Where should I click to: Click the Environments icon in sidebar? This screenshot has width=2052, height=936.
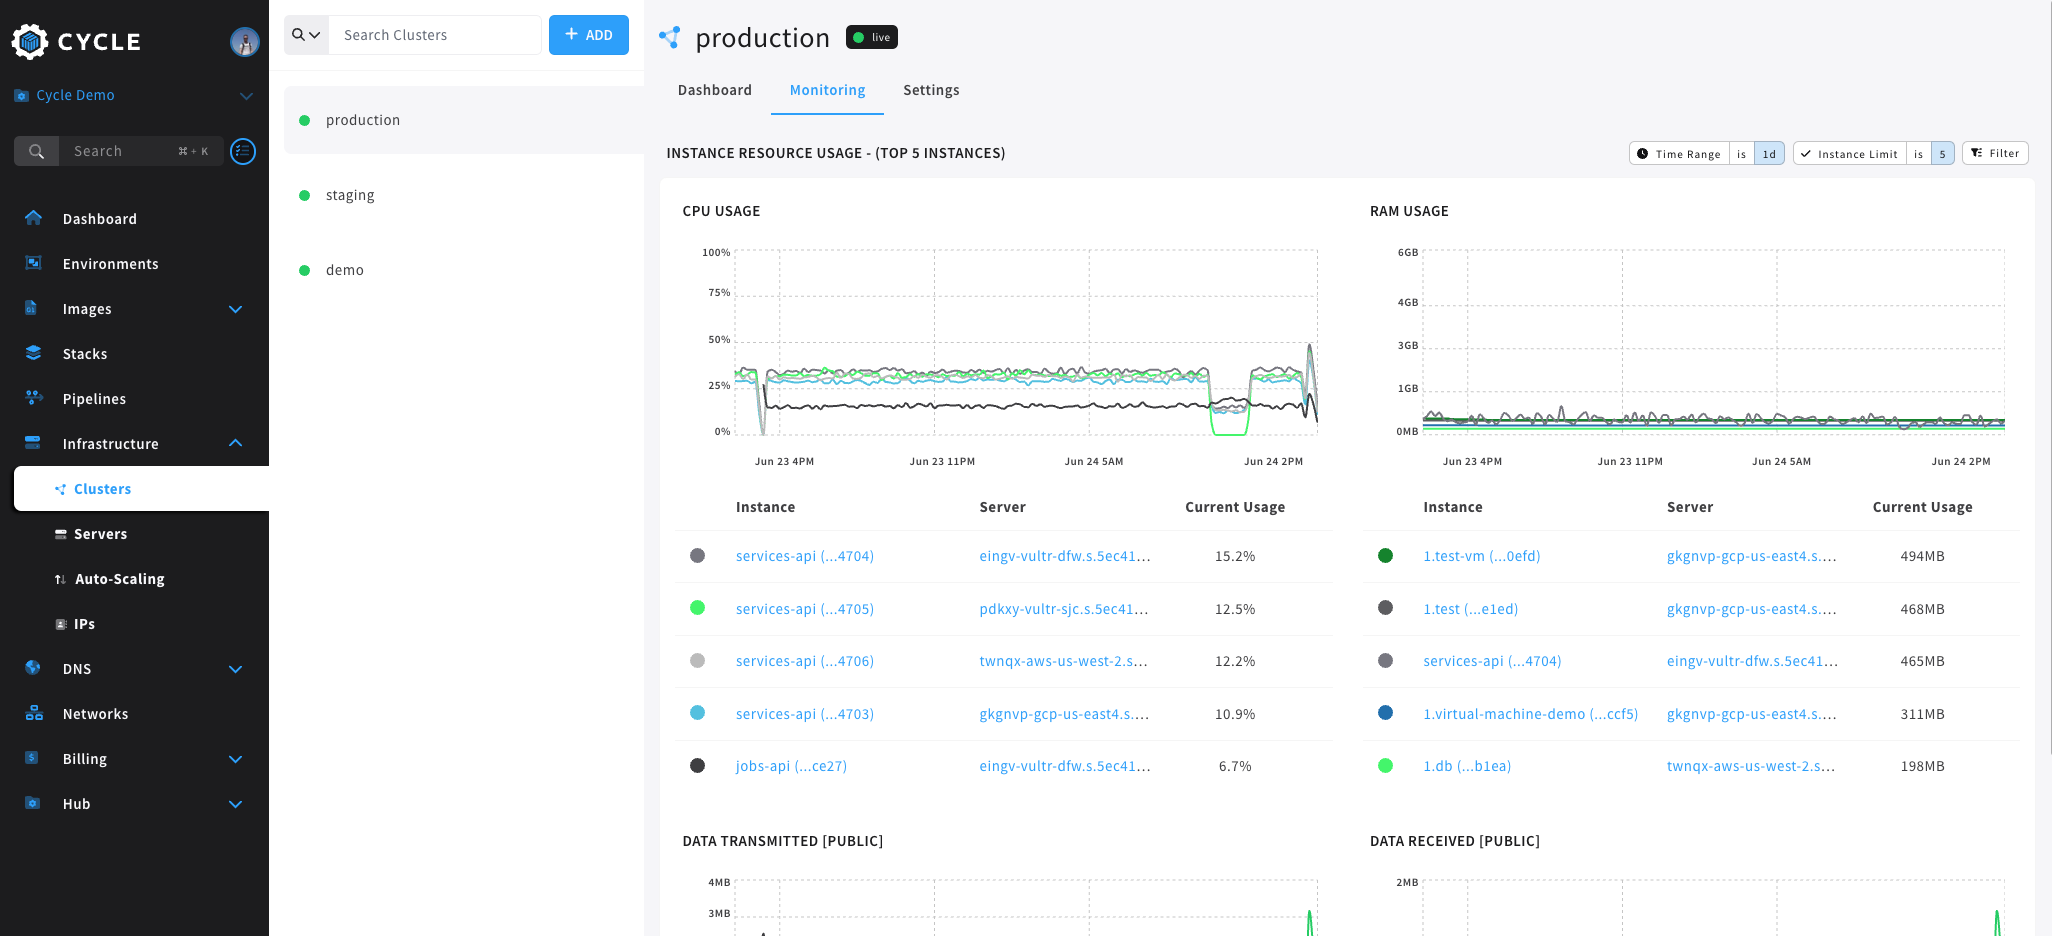[33, 263]
